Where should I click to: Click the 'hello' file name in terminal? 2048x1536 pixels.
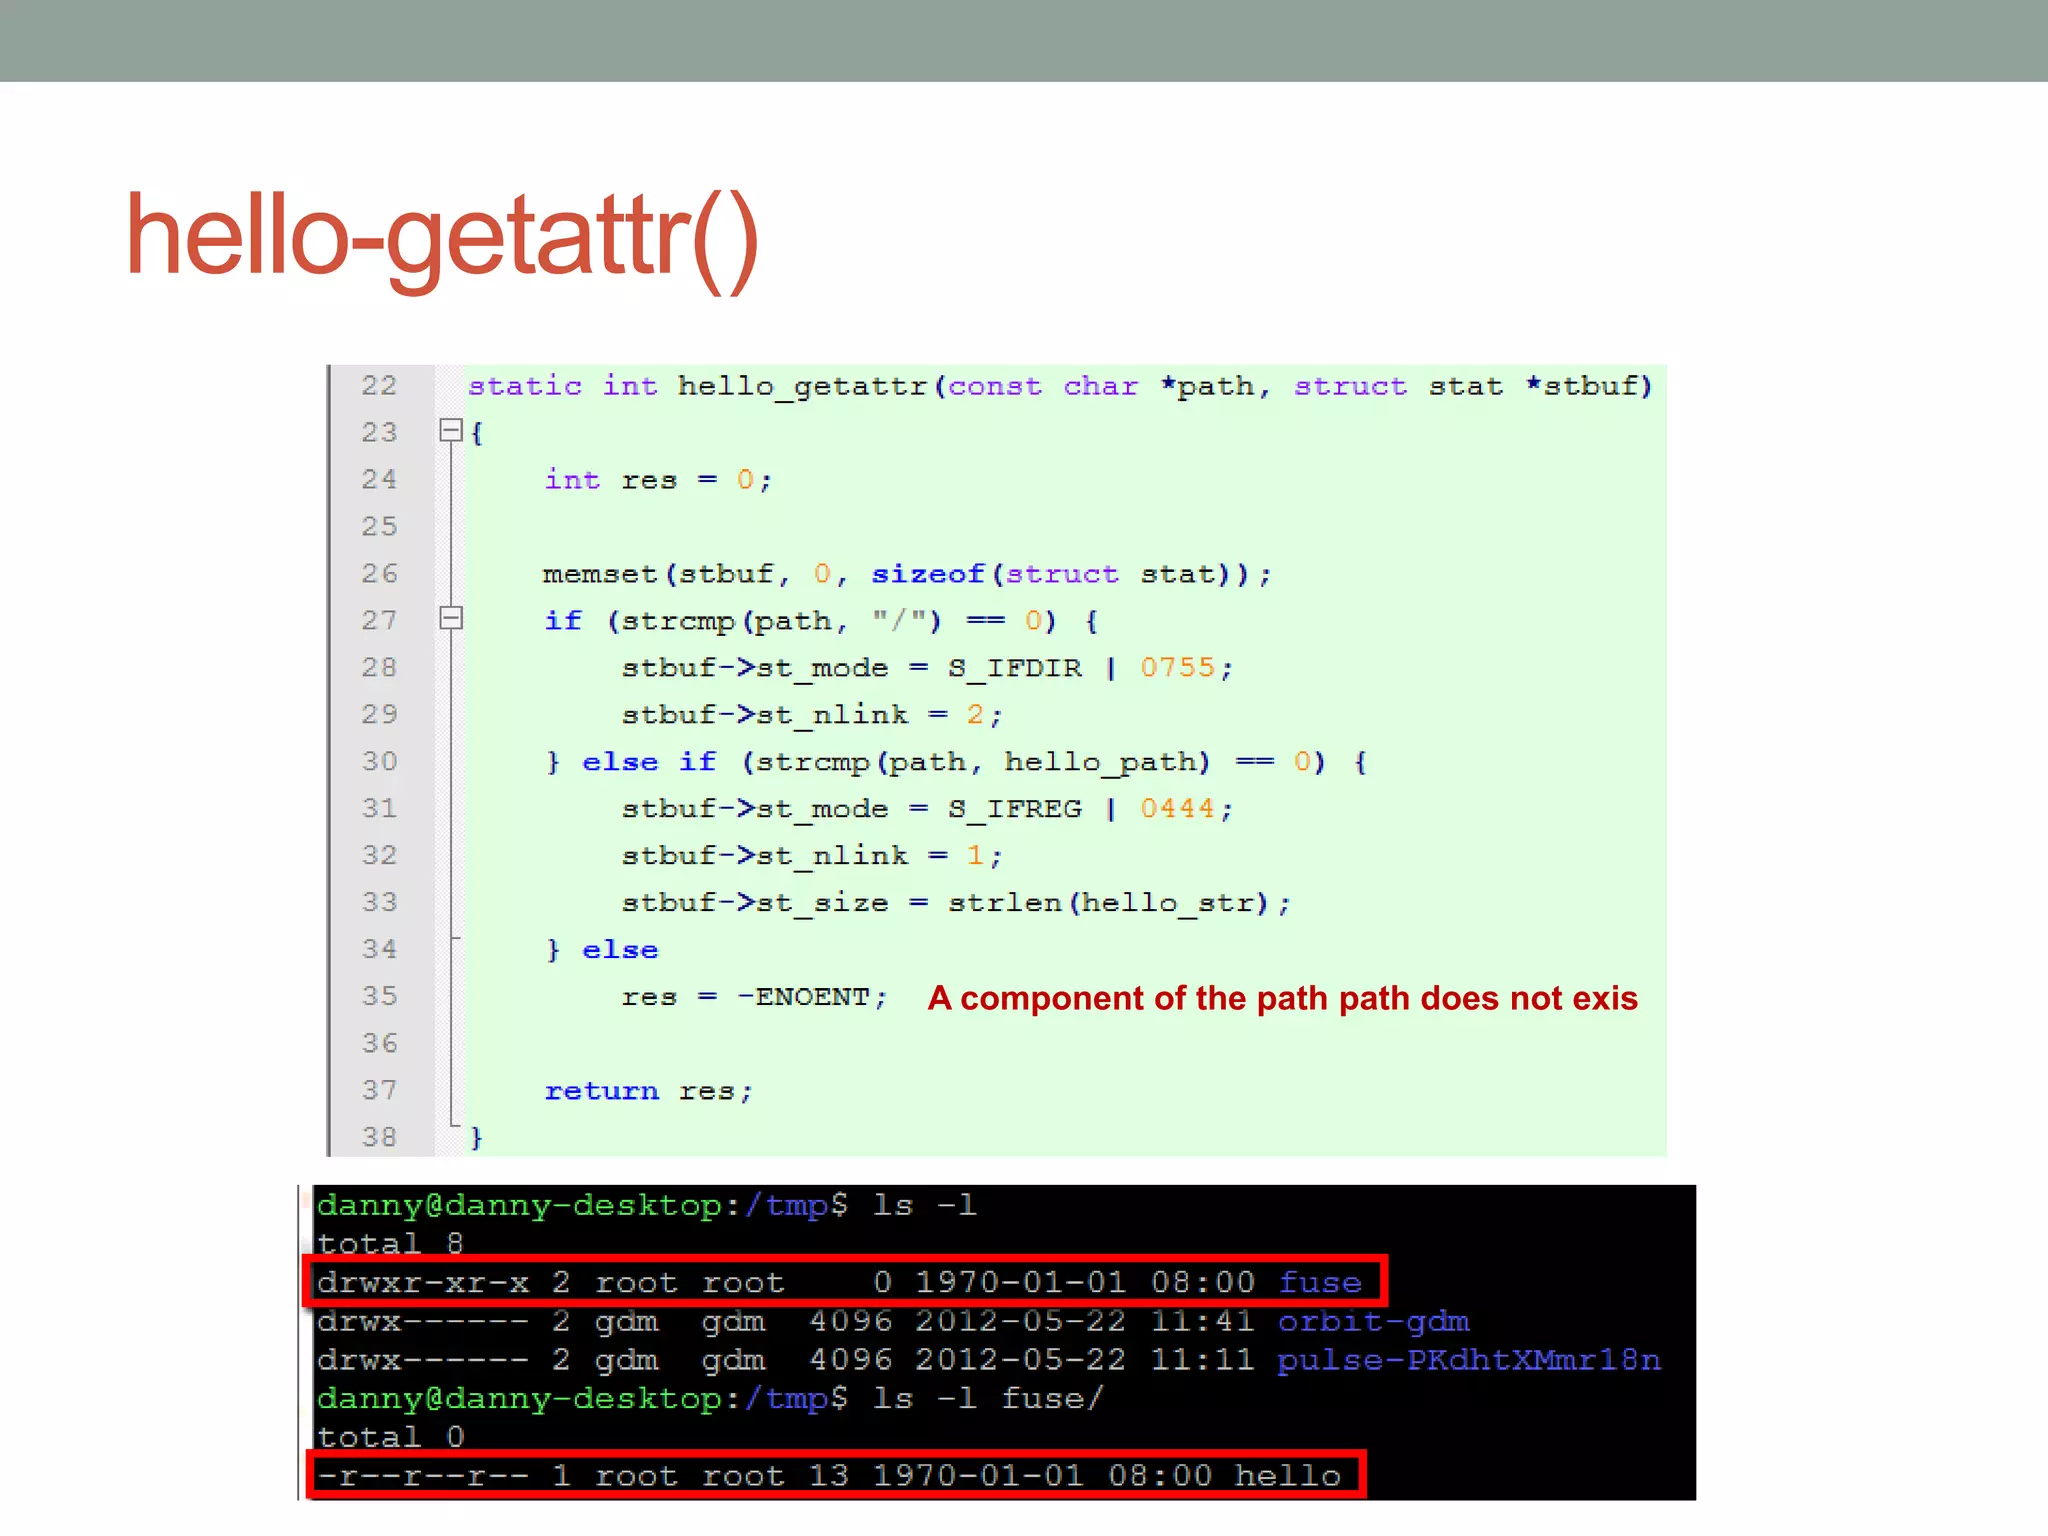(x=1288, y=1477)
